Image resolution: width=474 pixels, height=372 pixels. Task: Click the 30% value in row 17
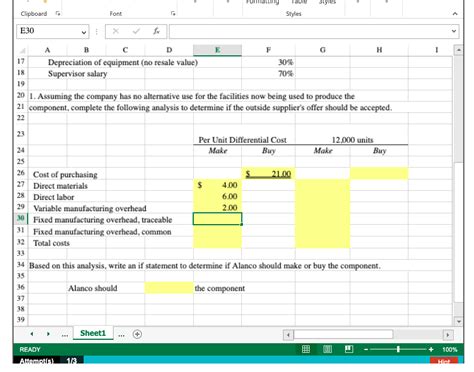tap(286, 63)
